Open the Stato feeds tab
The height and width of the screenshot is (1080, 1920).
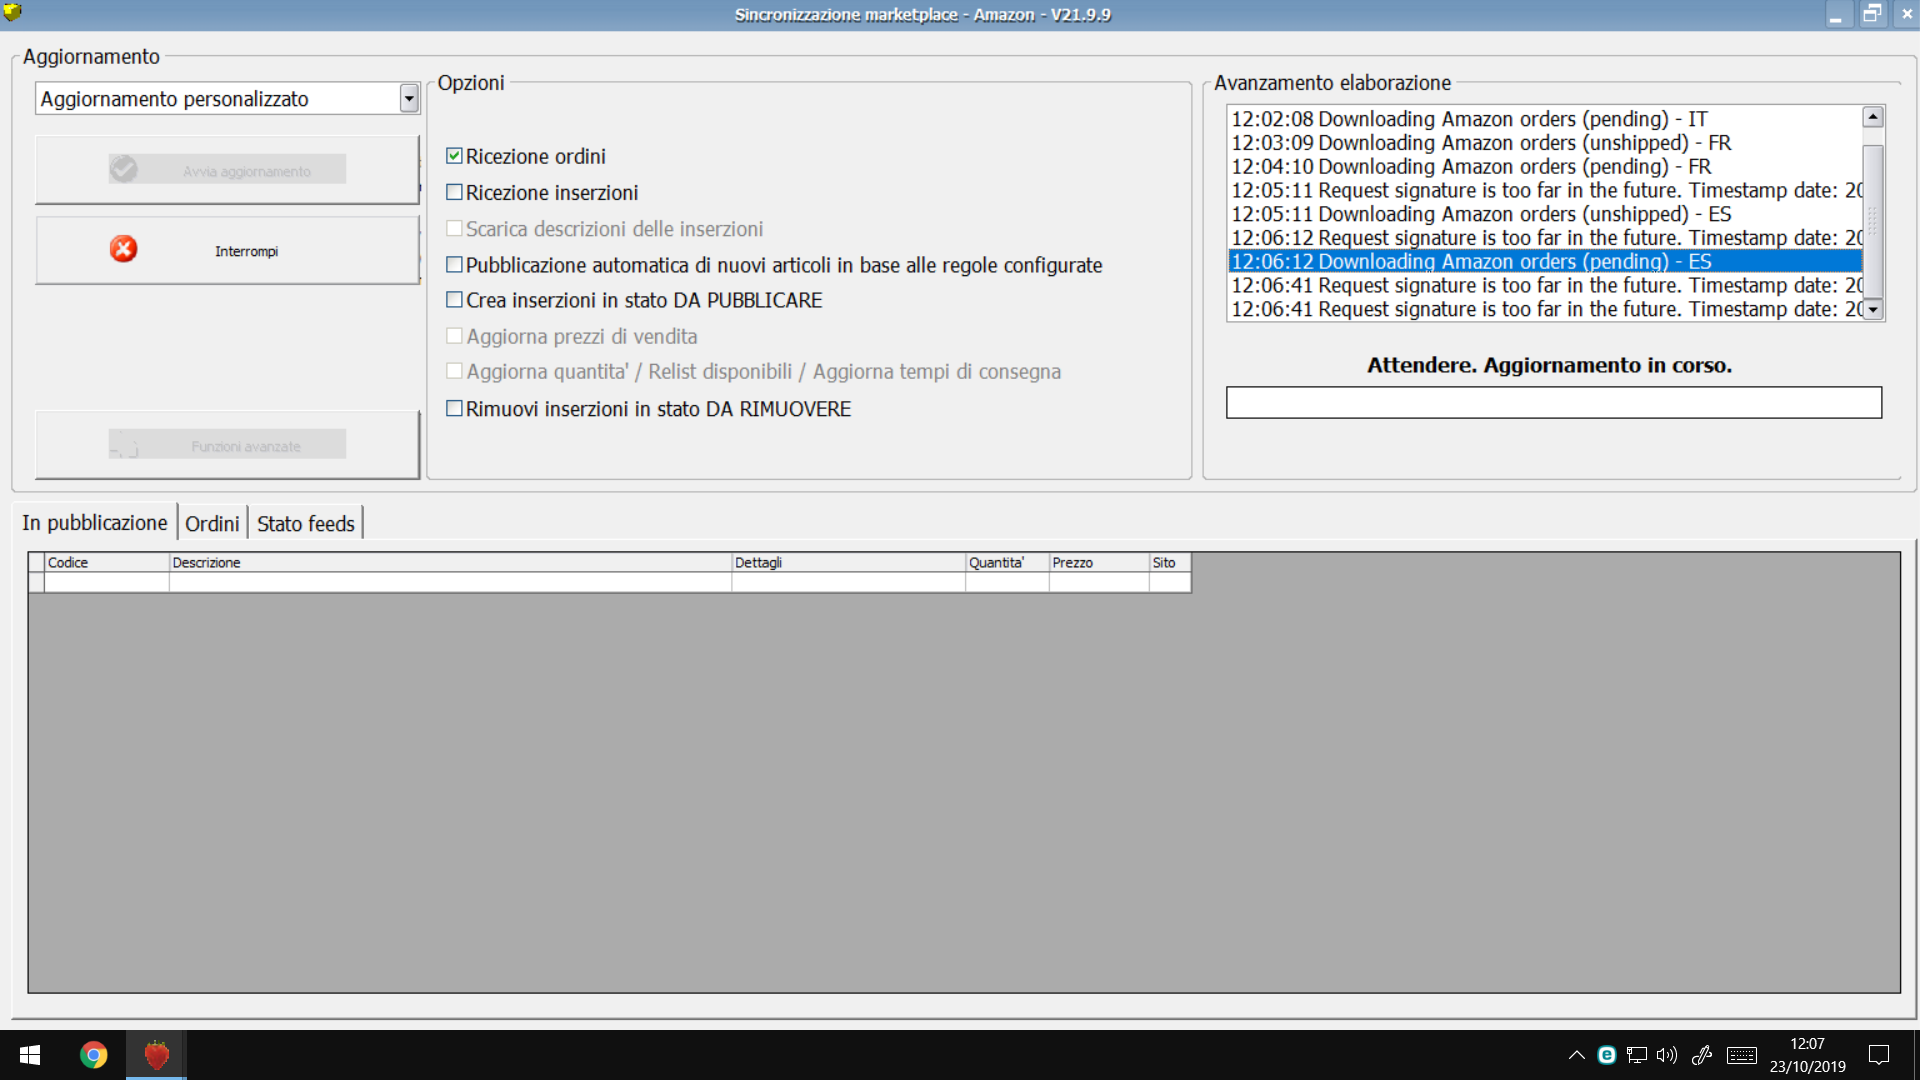(x=306, y=524)
